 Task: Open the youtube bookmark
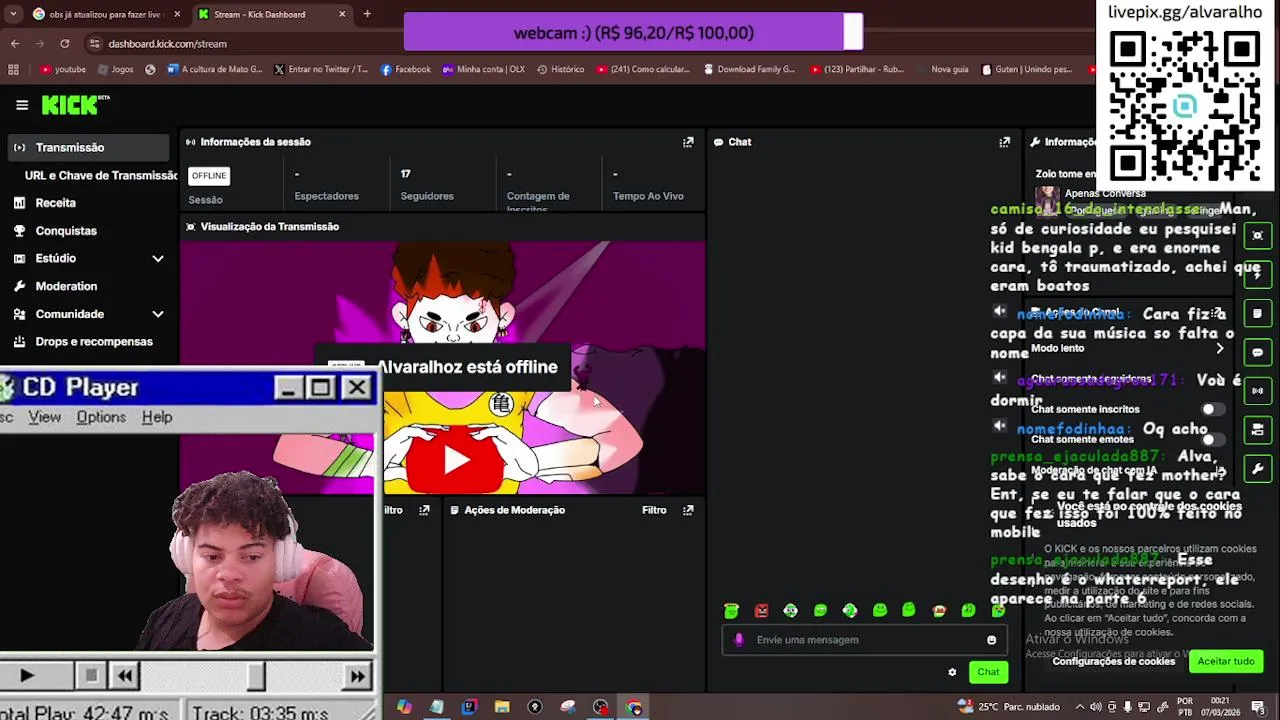tap(63, 69)
